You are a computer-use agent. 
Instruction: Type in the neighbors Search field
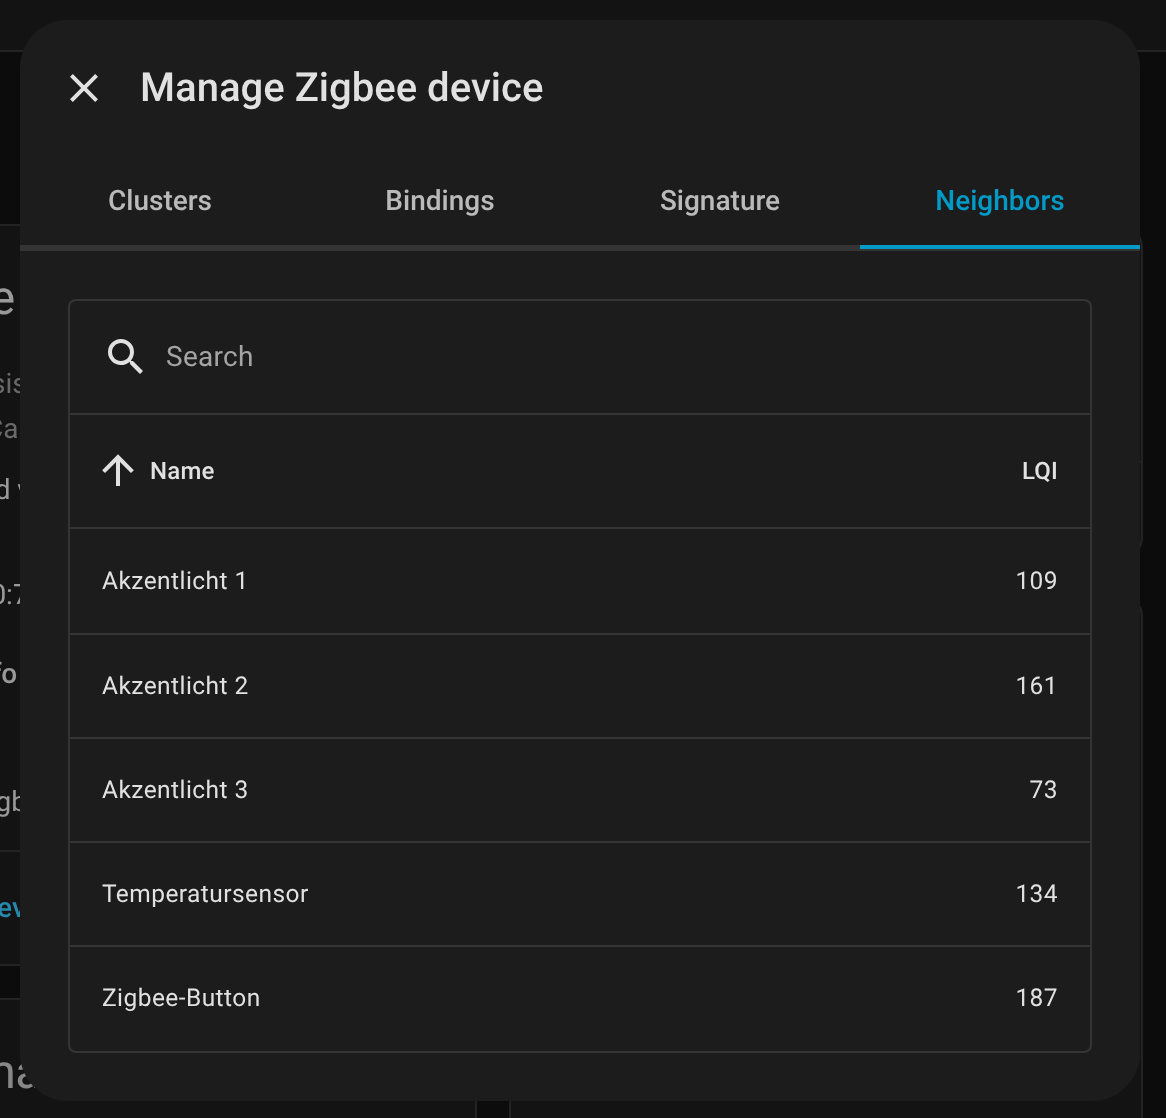pos(600,356)
